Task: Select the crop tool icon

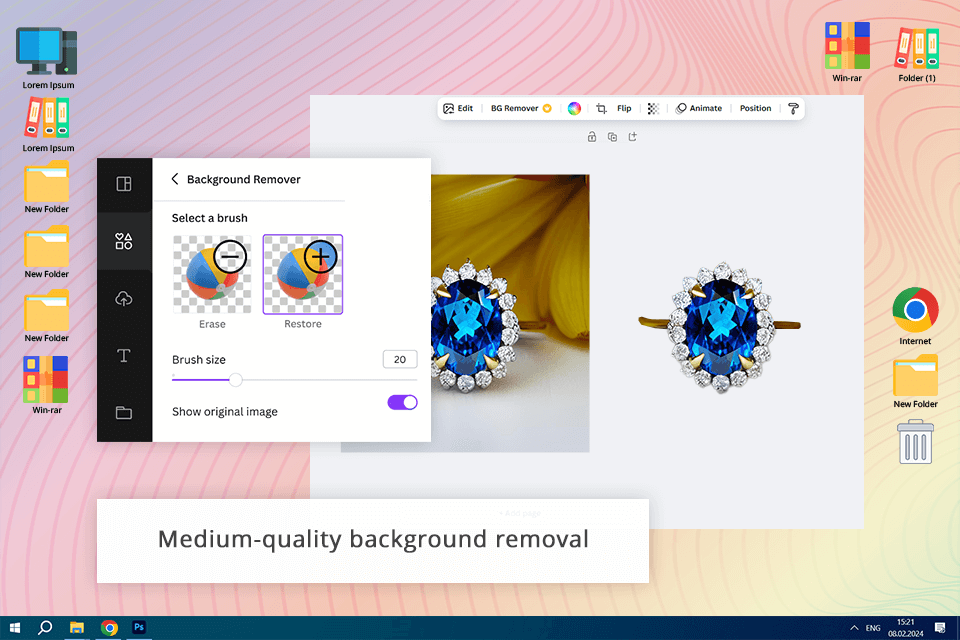Action: (601, 108)
